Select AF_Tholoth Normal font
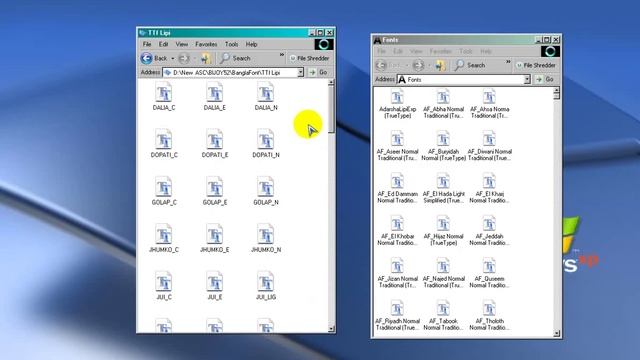The image size is (640, 360). pos(489,316)
